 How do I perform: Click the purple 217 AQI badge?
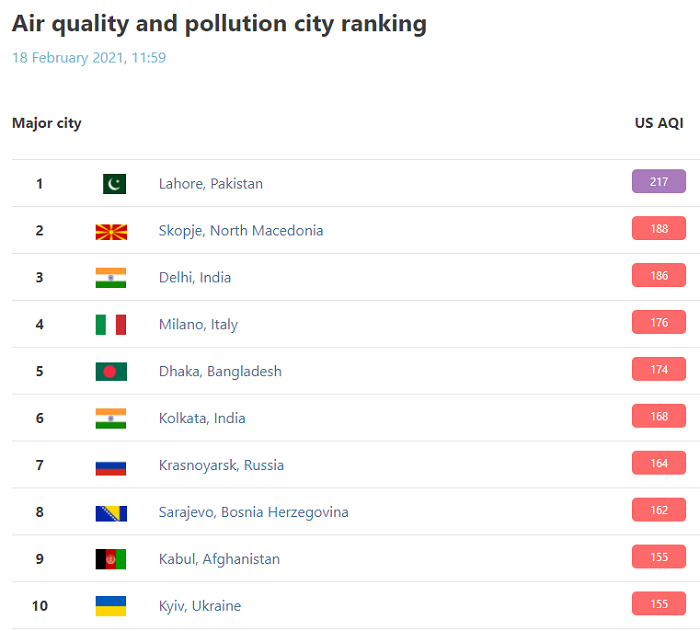(658, 181)
